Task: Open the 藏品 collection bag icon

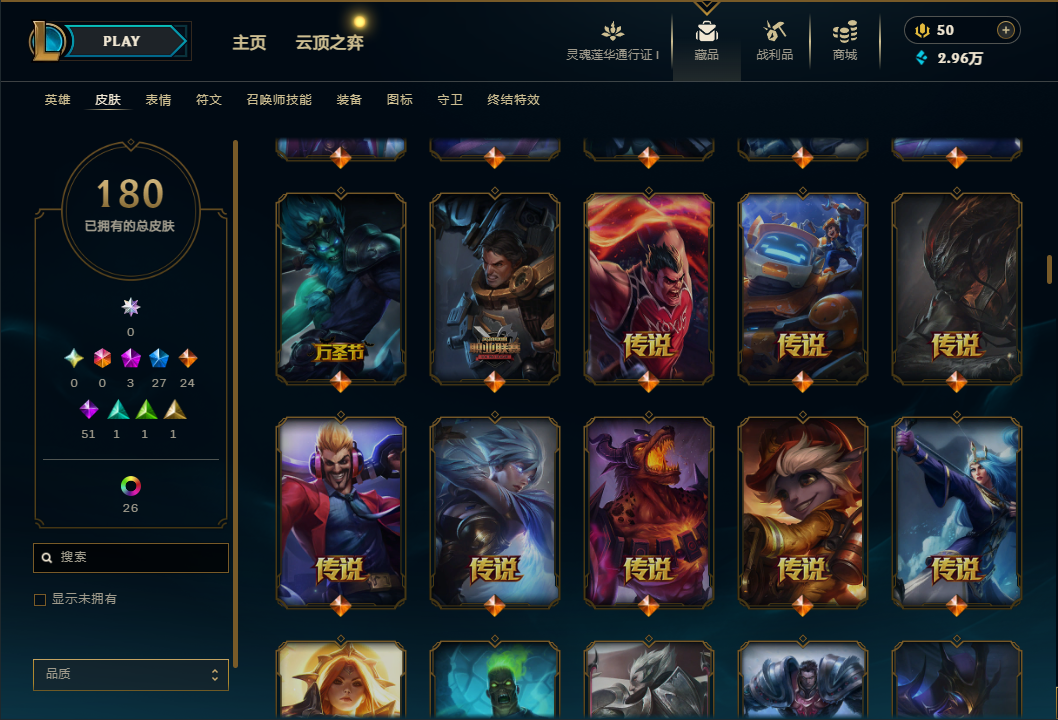Action: pos(706,32)
